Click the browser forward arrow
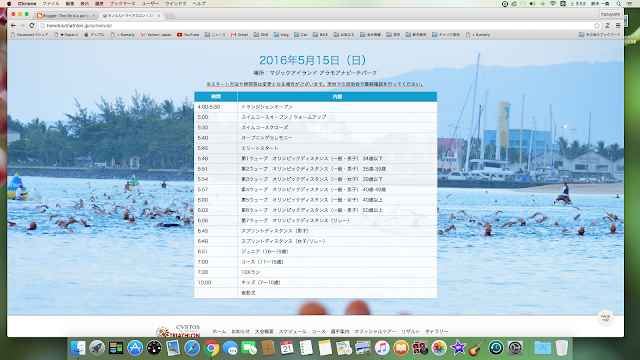The image size is (640, 360). click(x=22, y=25)
